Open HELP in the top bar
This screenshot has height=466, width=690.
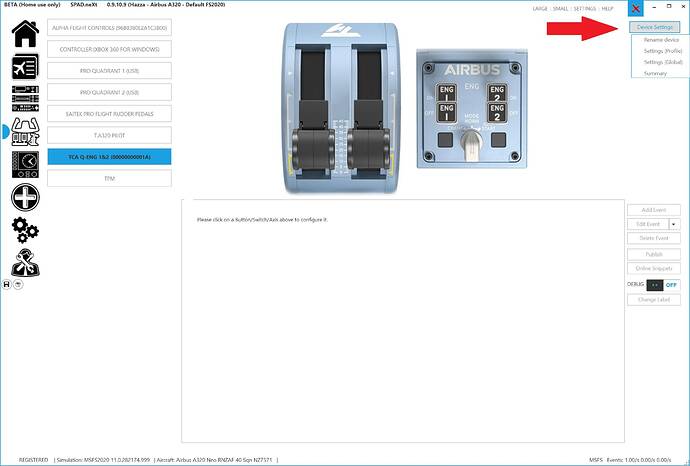(607, 8)
